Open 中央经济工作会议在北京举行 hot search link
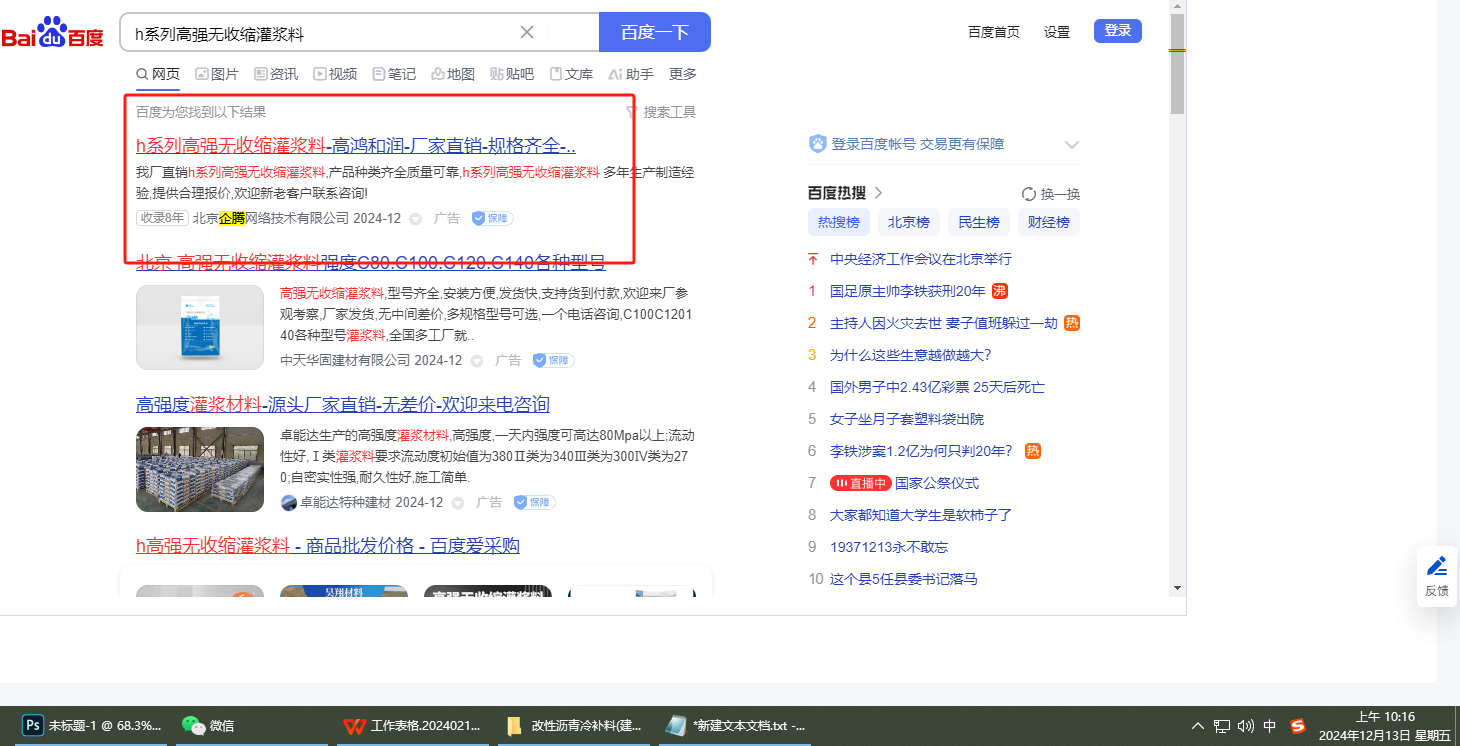This screenshot has height=746, width=1460. [920, 259]
